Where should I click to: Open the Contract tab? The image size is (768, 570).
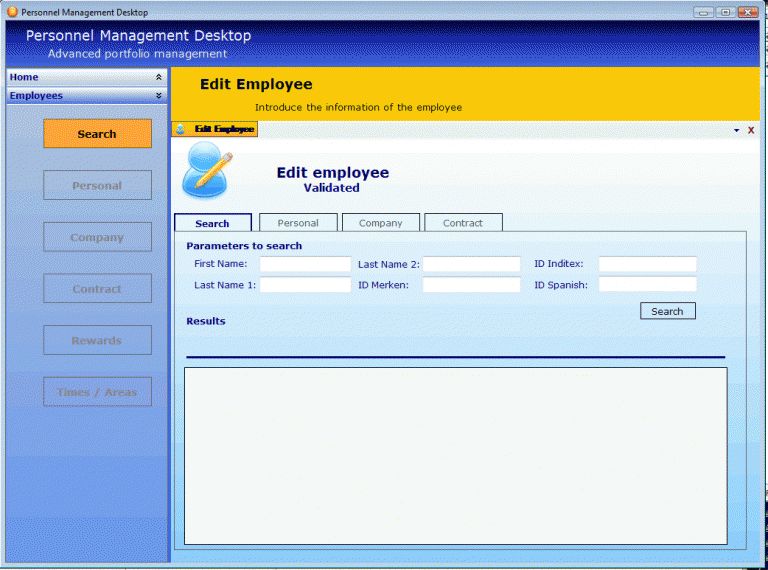point(463,223)
